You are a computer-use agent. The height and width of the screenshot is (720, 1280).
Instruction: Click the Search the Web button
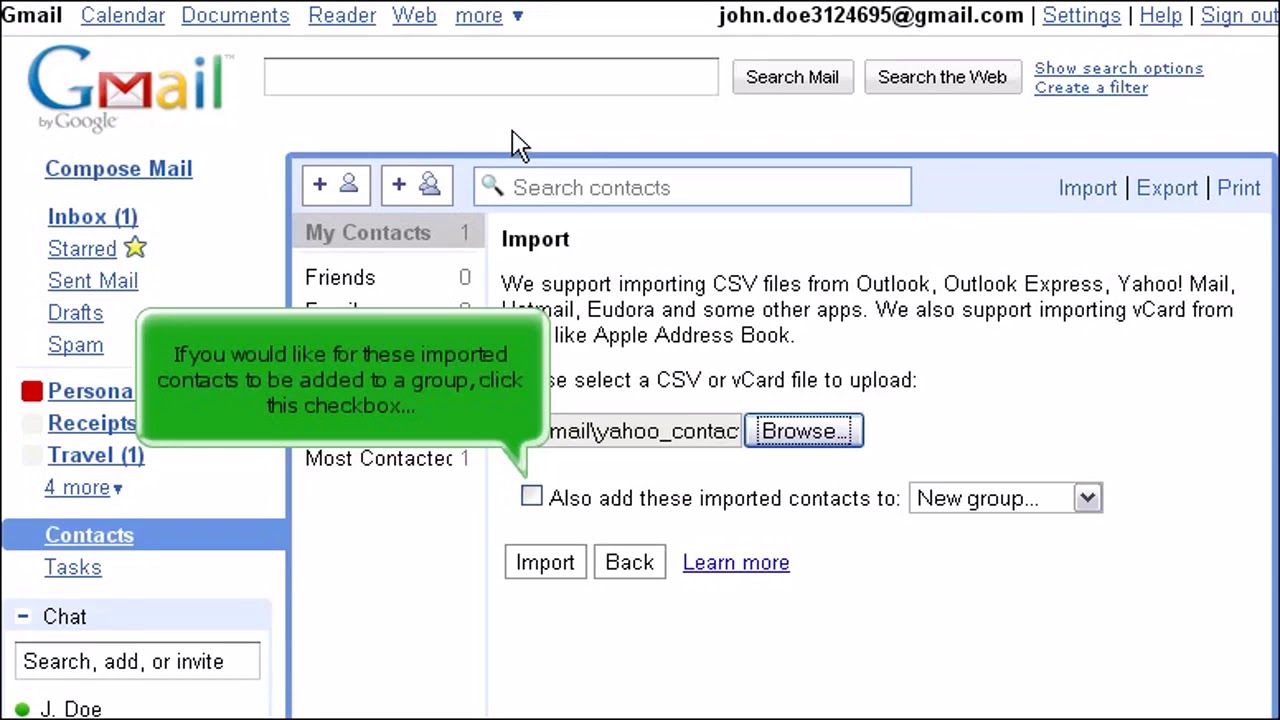[942, 77]
